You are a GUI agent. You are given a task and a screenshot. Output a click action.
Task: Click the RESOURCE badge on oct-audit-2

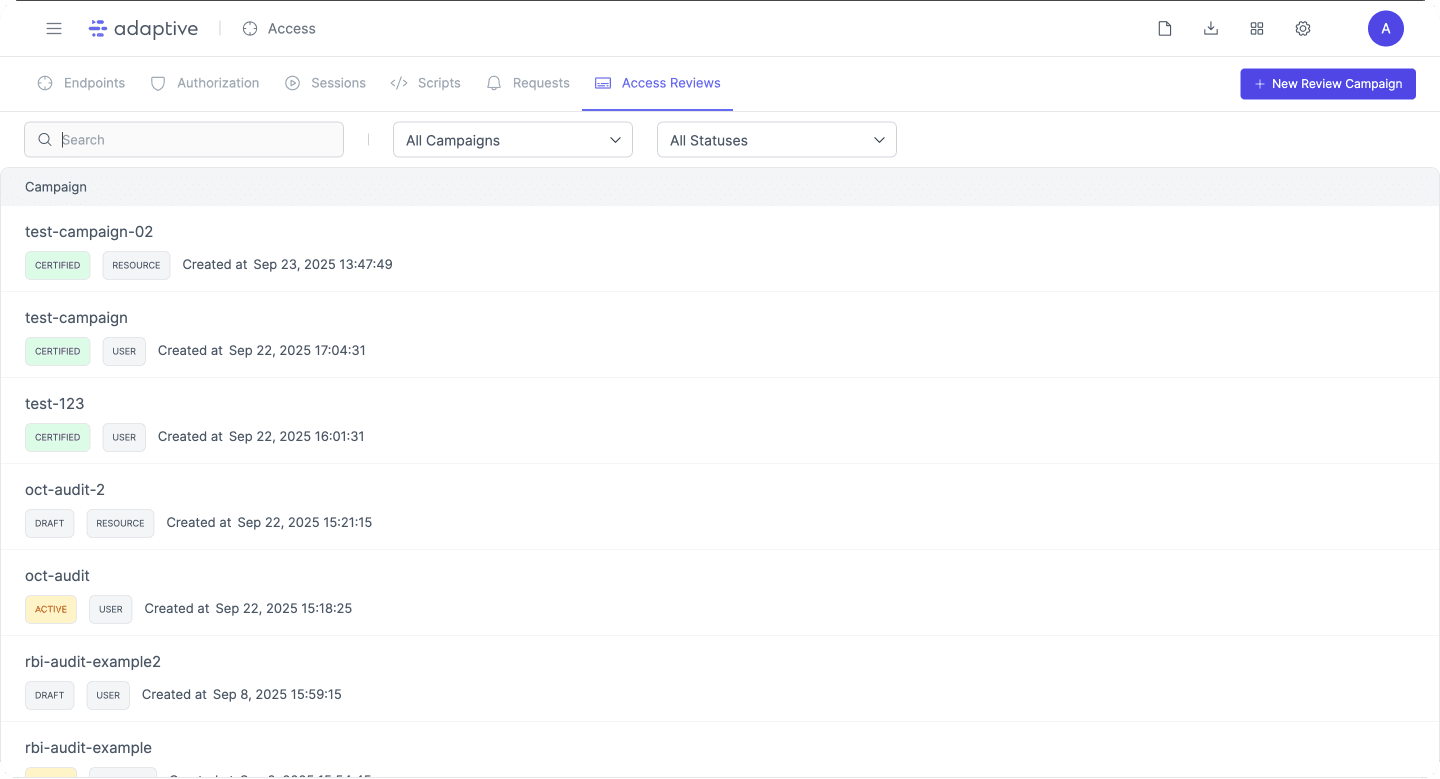point(121,523)
